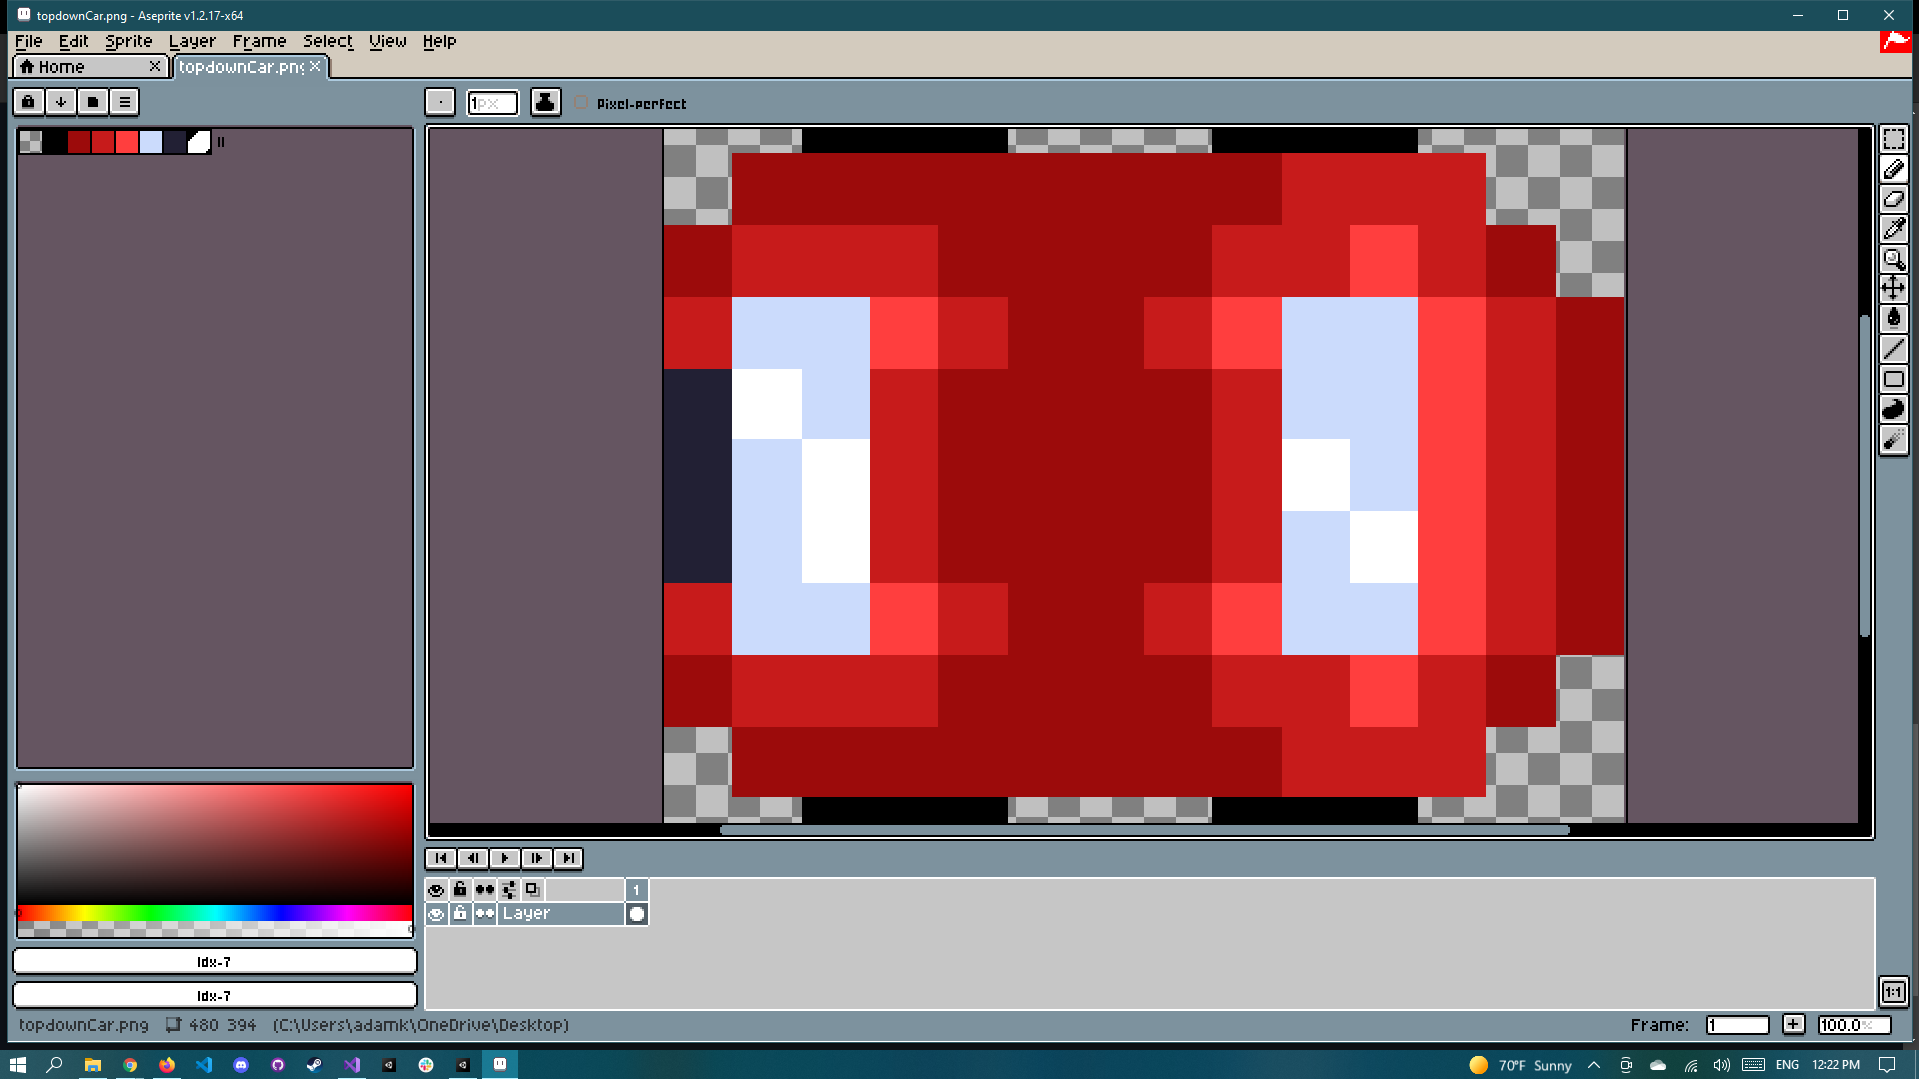This screenshot has height=1079, width=1919.
Task: Select the Paint Bucket tool
Action: 1894,318
